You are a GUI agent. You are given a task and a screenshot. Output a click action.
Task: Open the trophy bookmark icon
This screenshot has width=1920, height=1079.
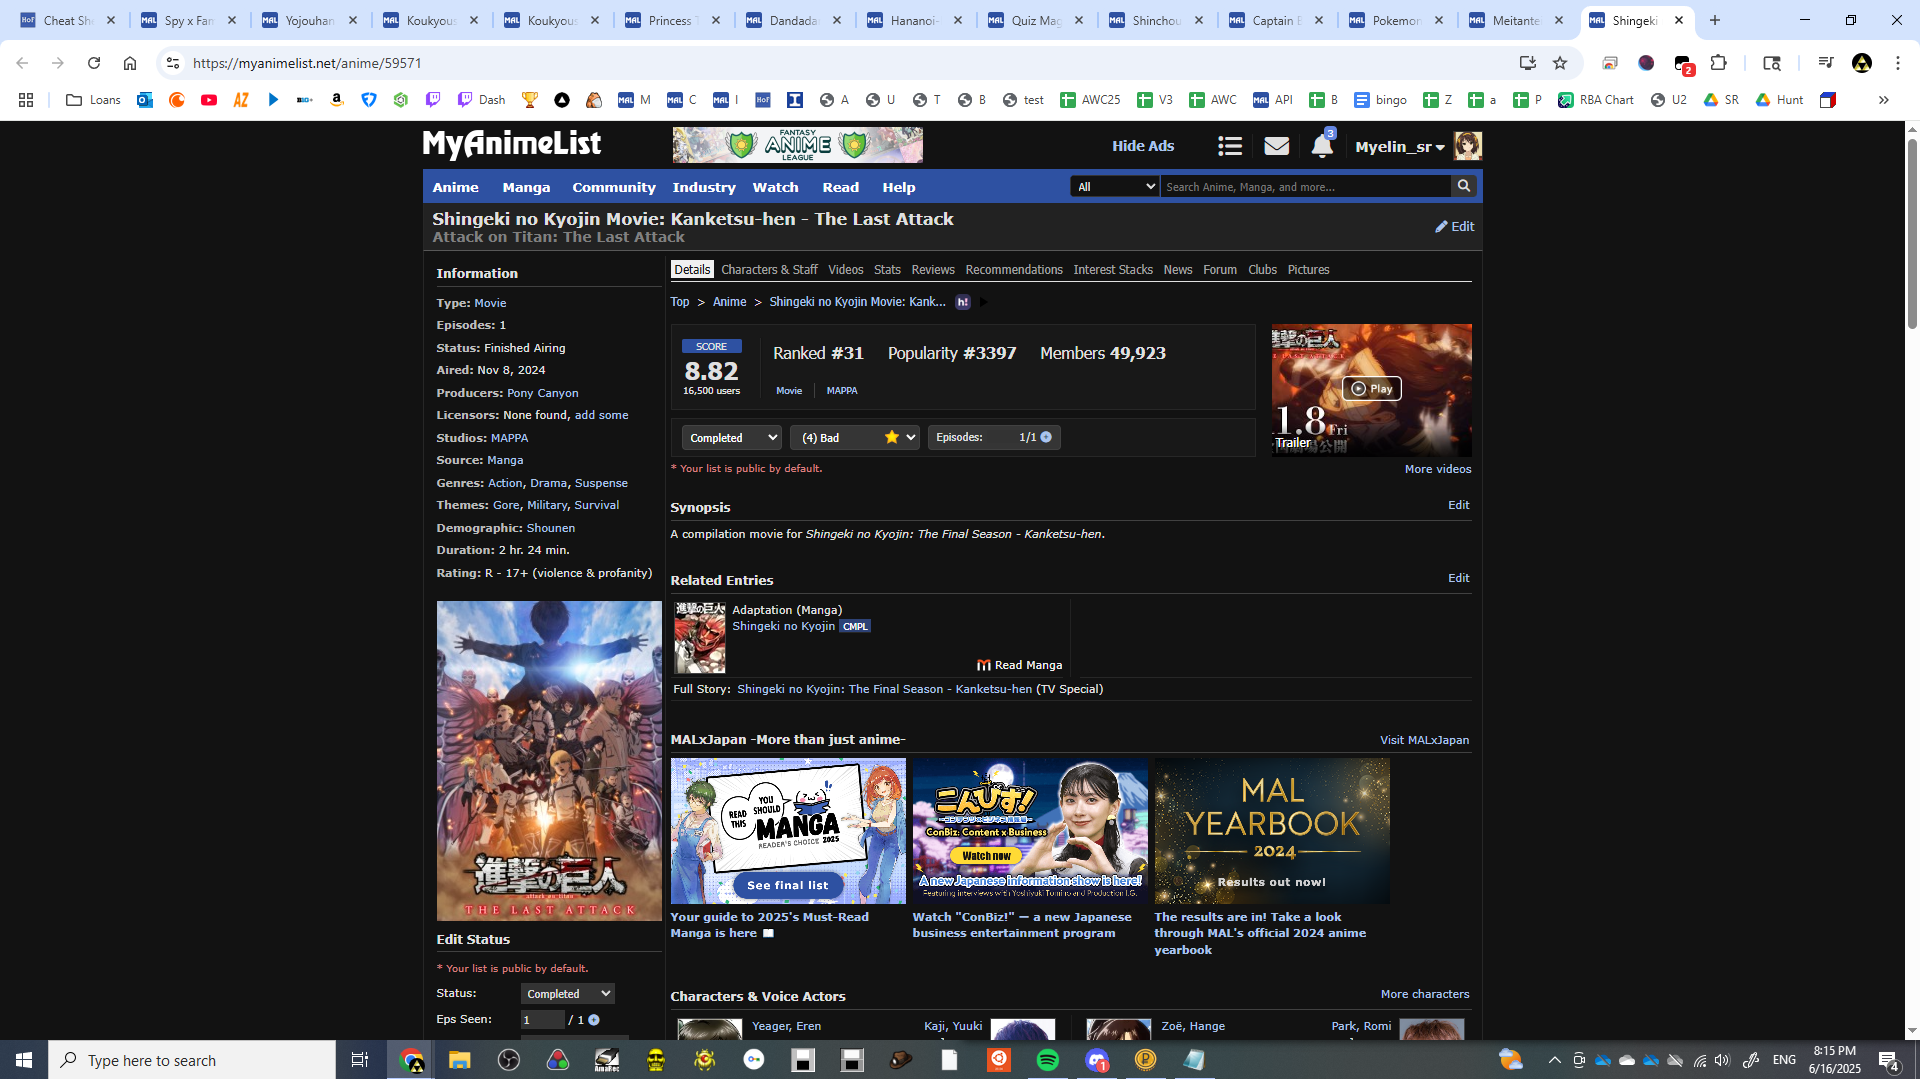click(530, 100)
